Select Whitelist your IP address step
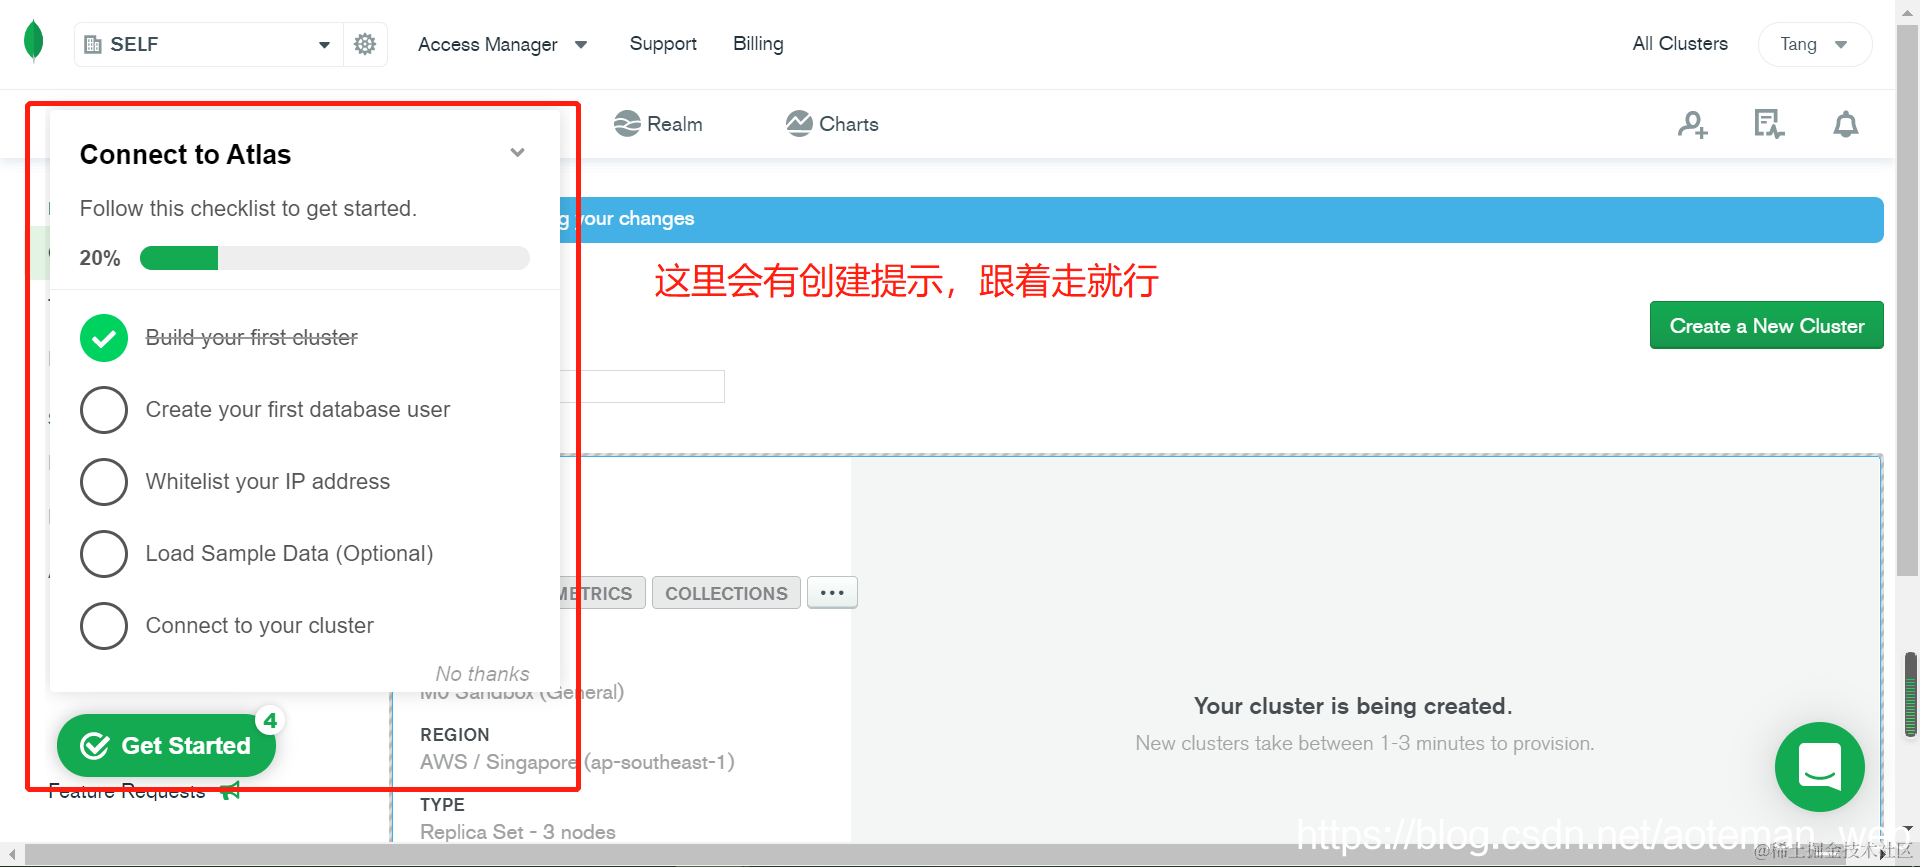 tap(104, 482)
